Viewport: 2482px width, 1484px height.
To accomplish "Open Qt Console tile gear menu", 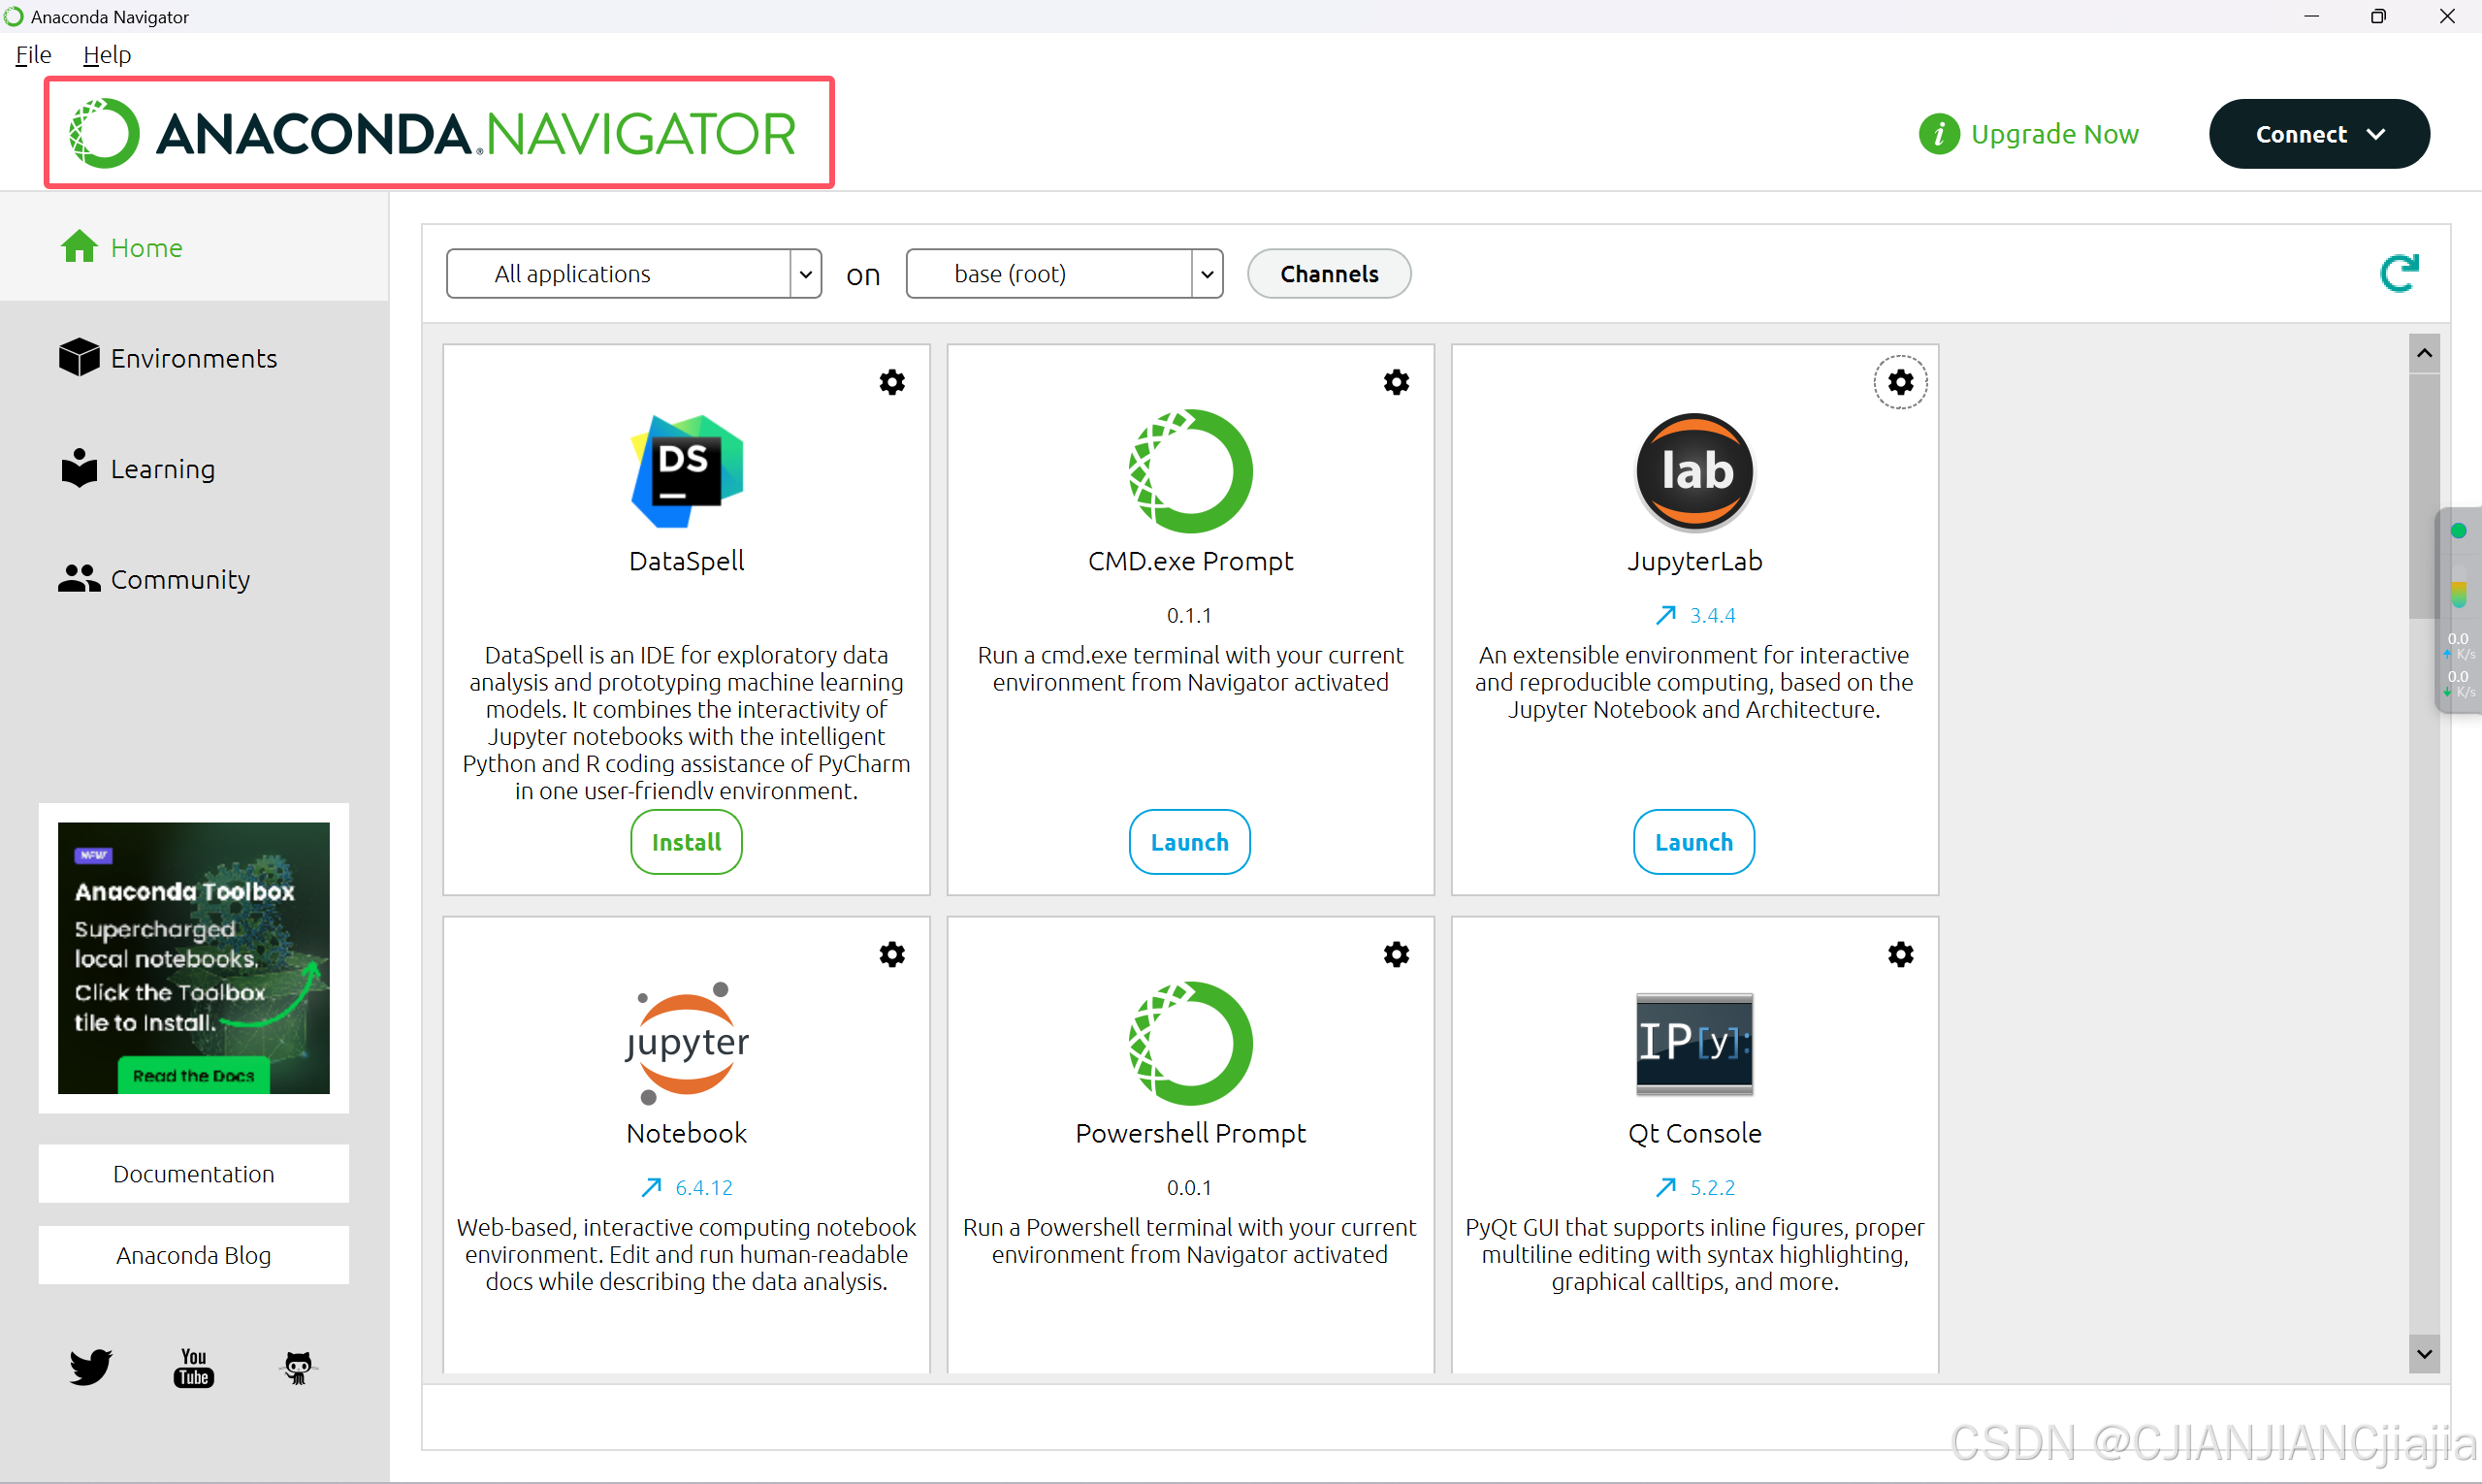I will coord(1900,954).
